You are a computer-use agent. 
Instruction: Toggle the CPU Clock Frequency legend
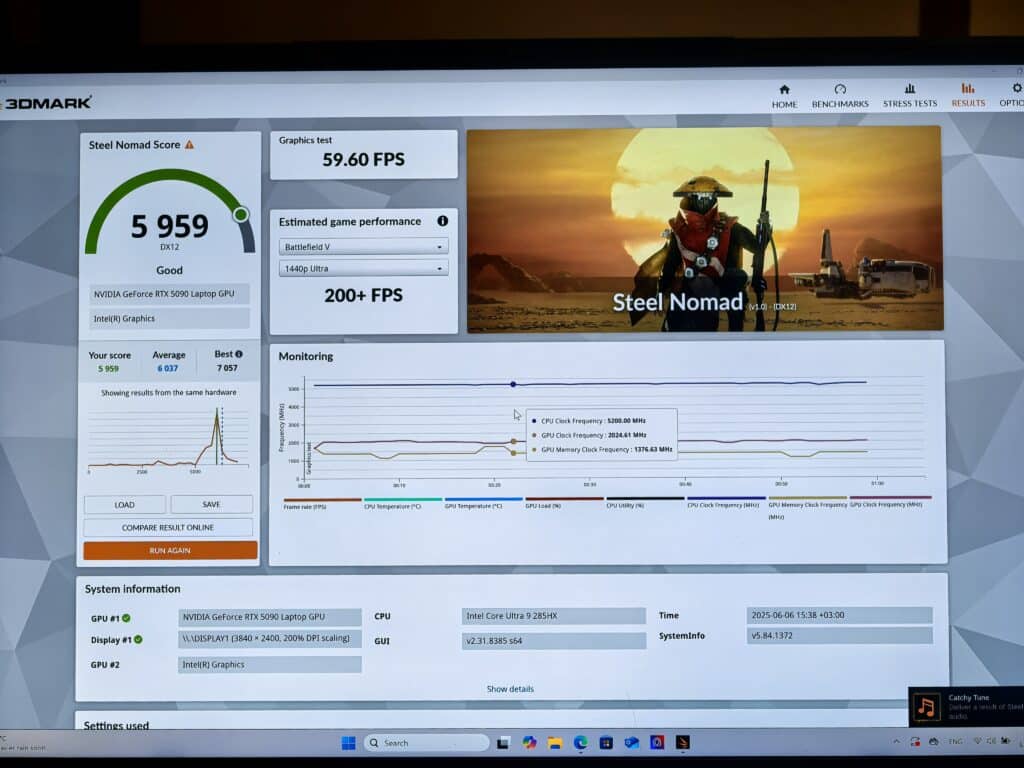726,502
